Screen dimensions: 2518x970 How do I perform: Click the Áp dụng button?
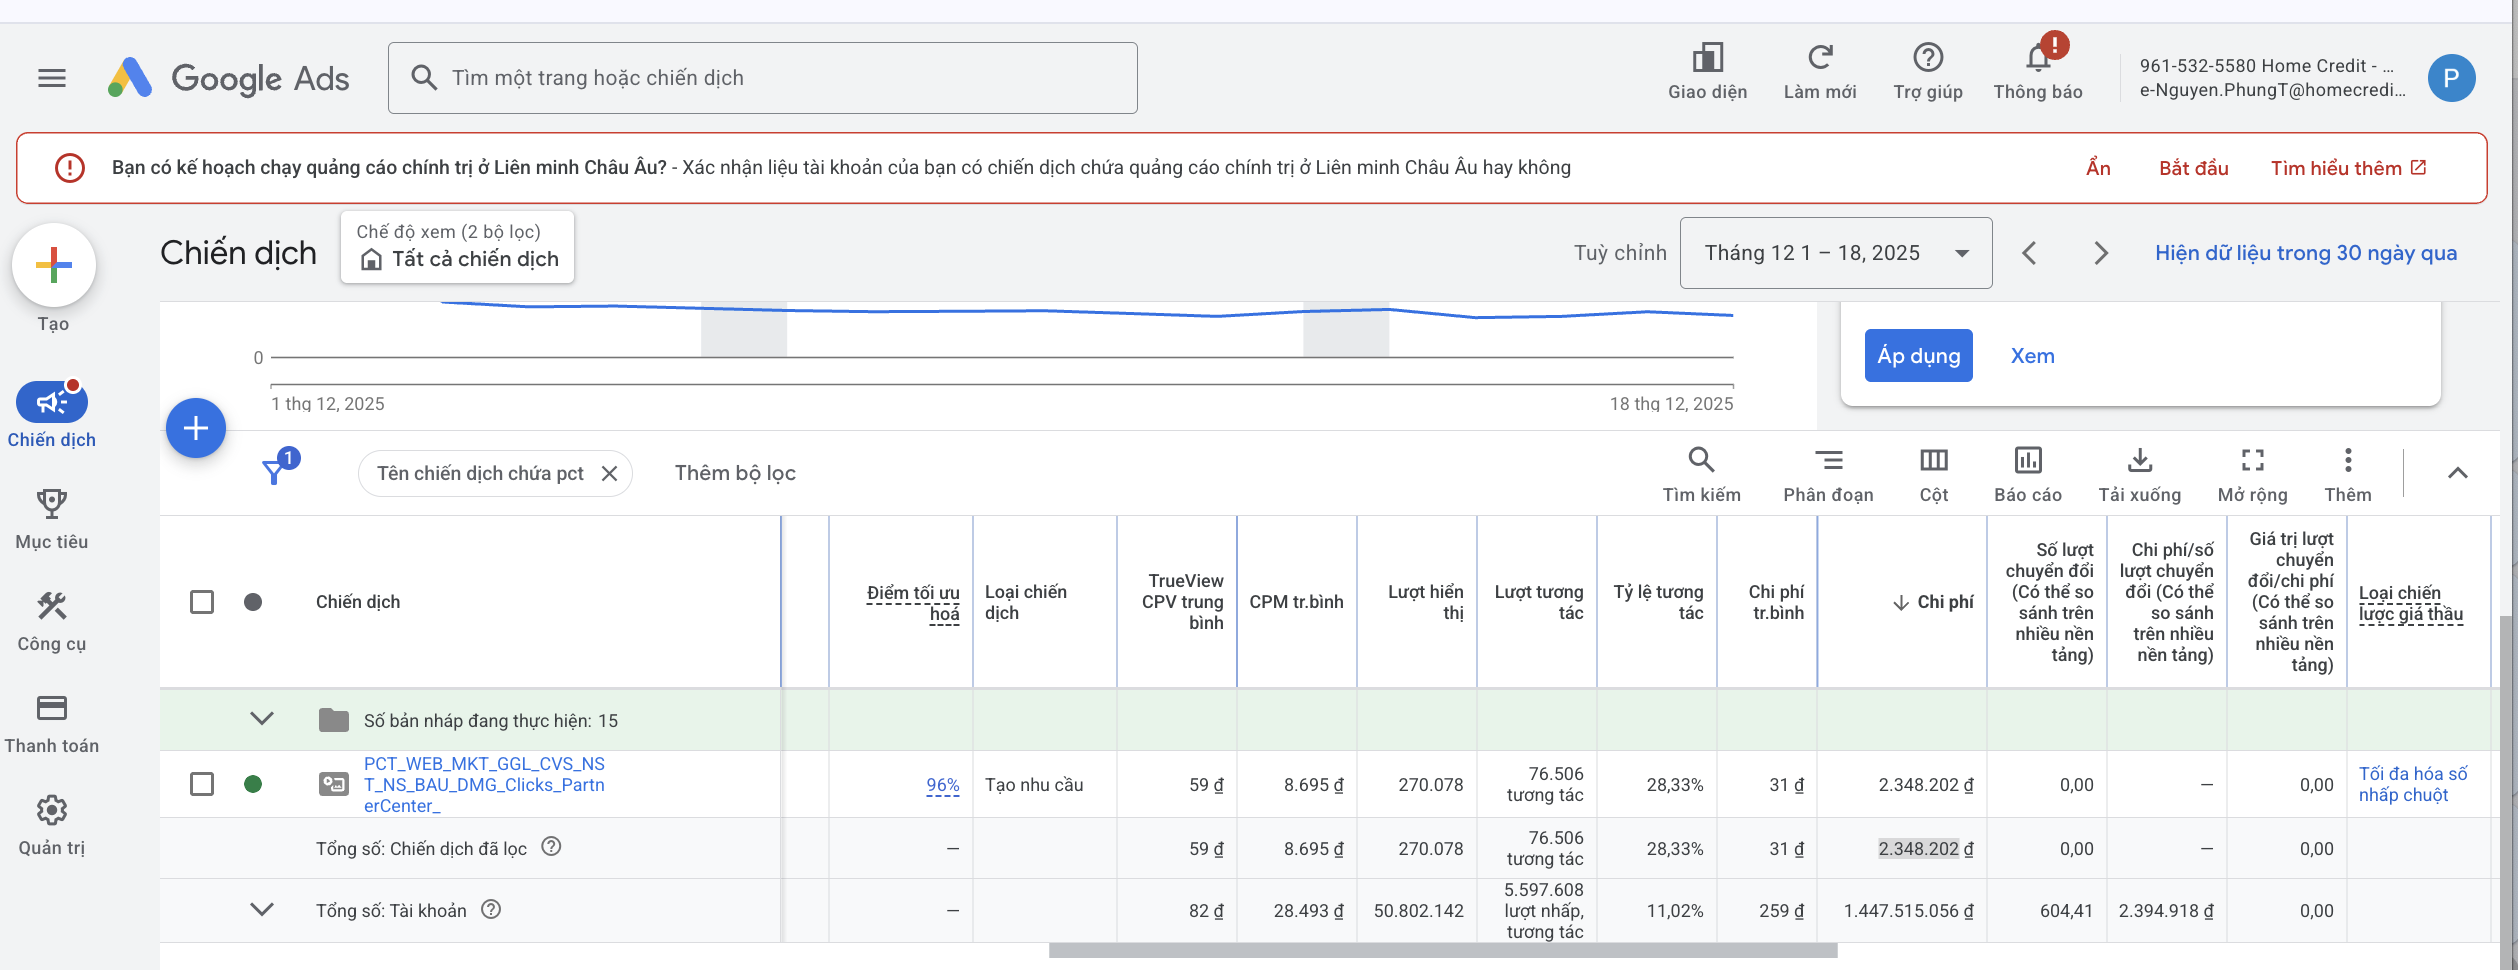(1918, 356)
